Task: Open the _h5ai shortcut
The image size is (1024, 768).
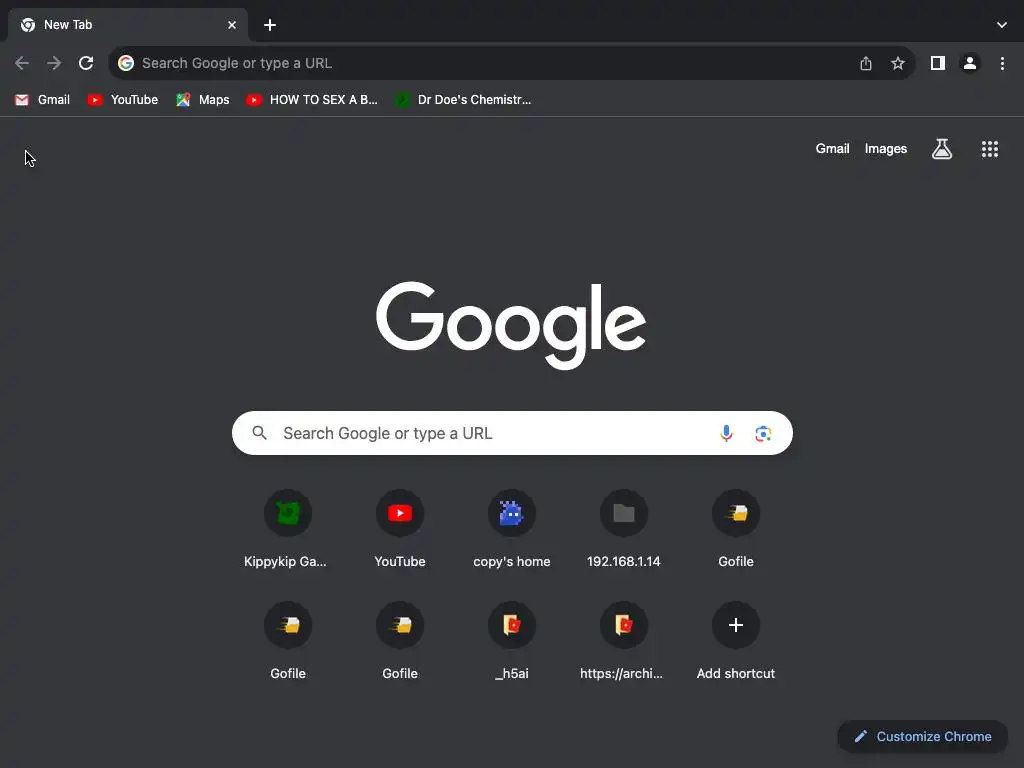Action: click(512, 641)
